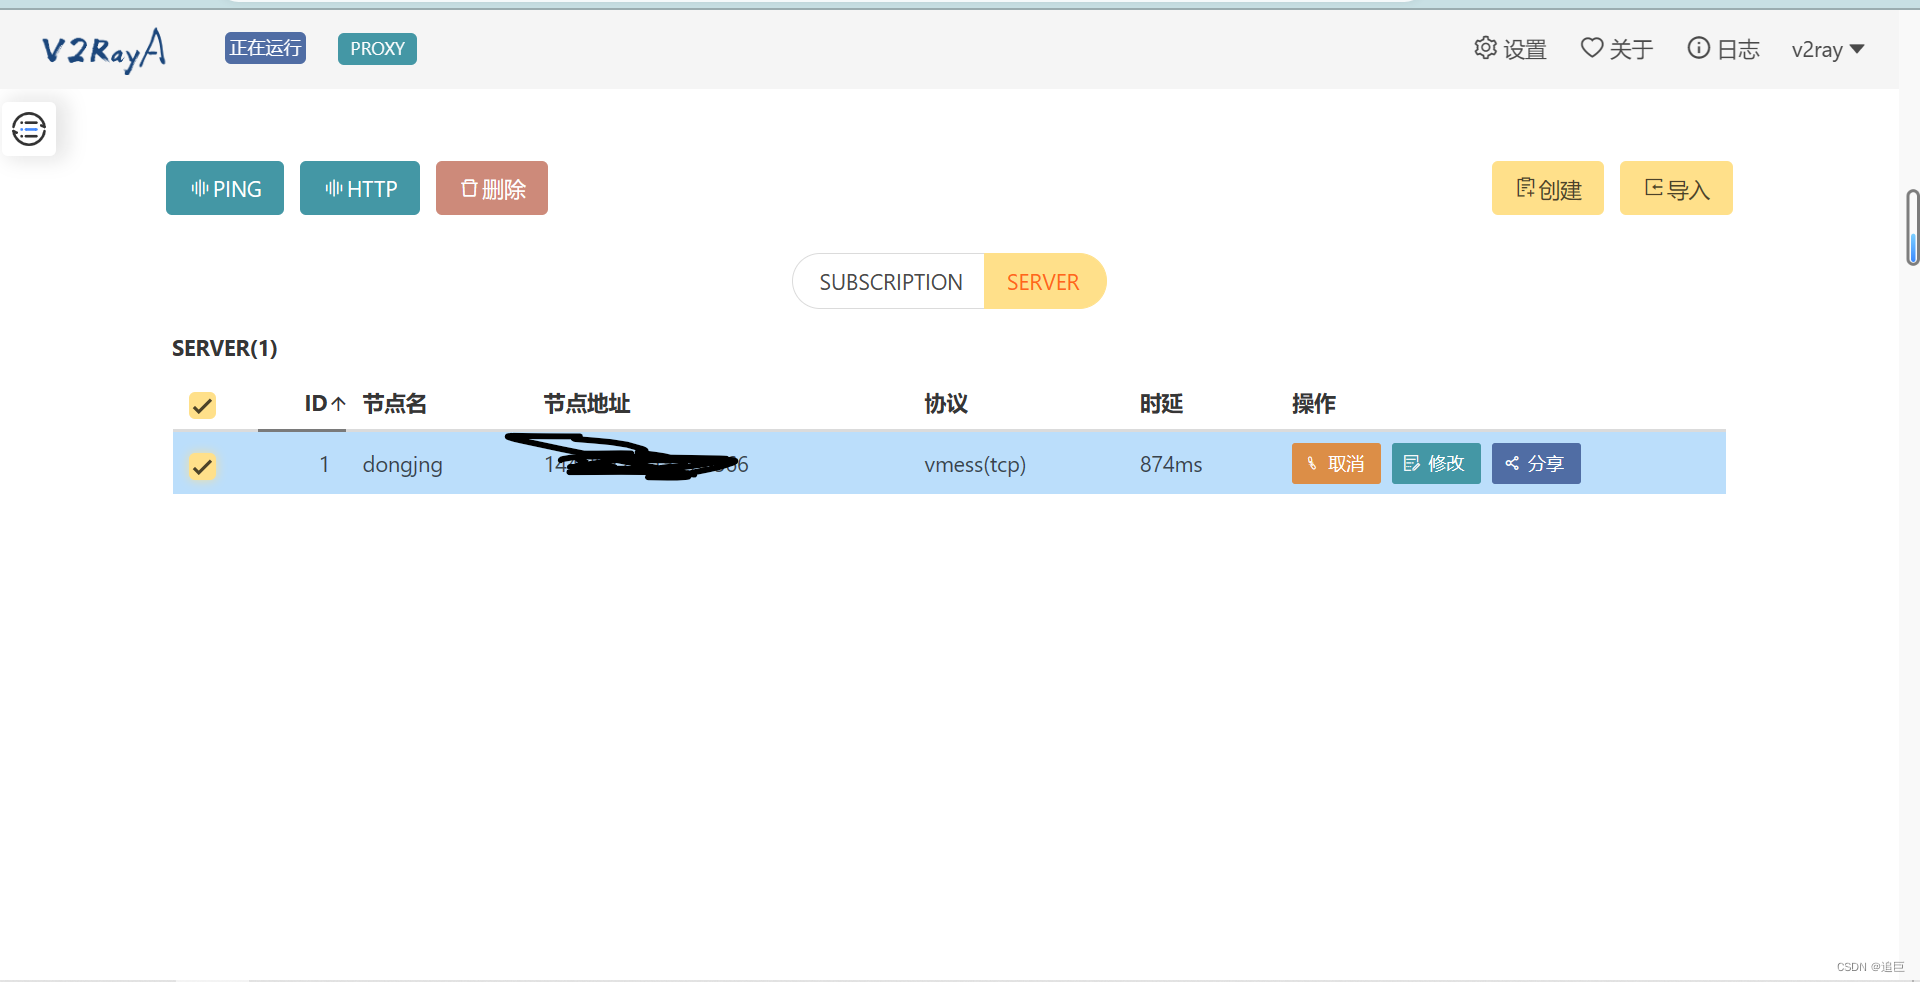Click the V2RayA logo

pyautogui.click(x=103, y=49)
